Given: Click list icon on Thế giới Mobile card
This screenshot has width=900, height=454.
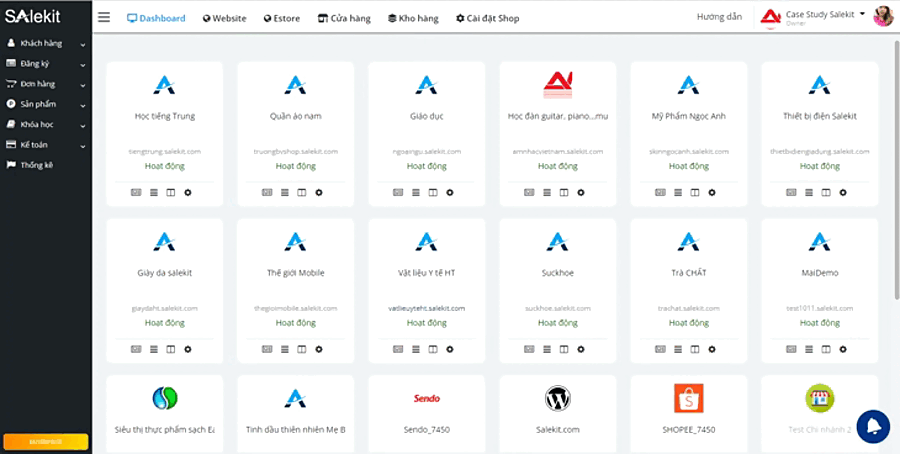Looking at the screenshot, I should [285, 349].
